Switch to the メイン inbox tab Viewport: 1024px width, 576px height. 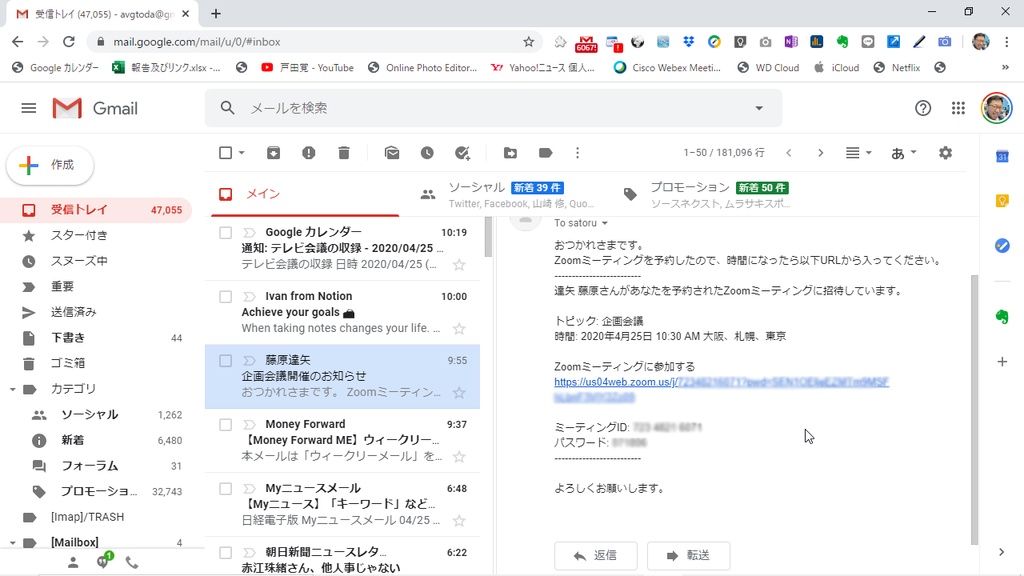(305, 194)
